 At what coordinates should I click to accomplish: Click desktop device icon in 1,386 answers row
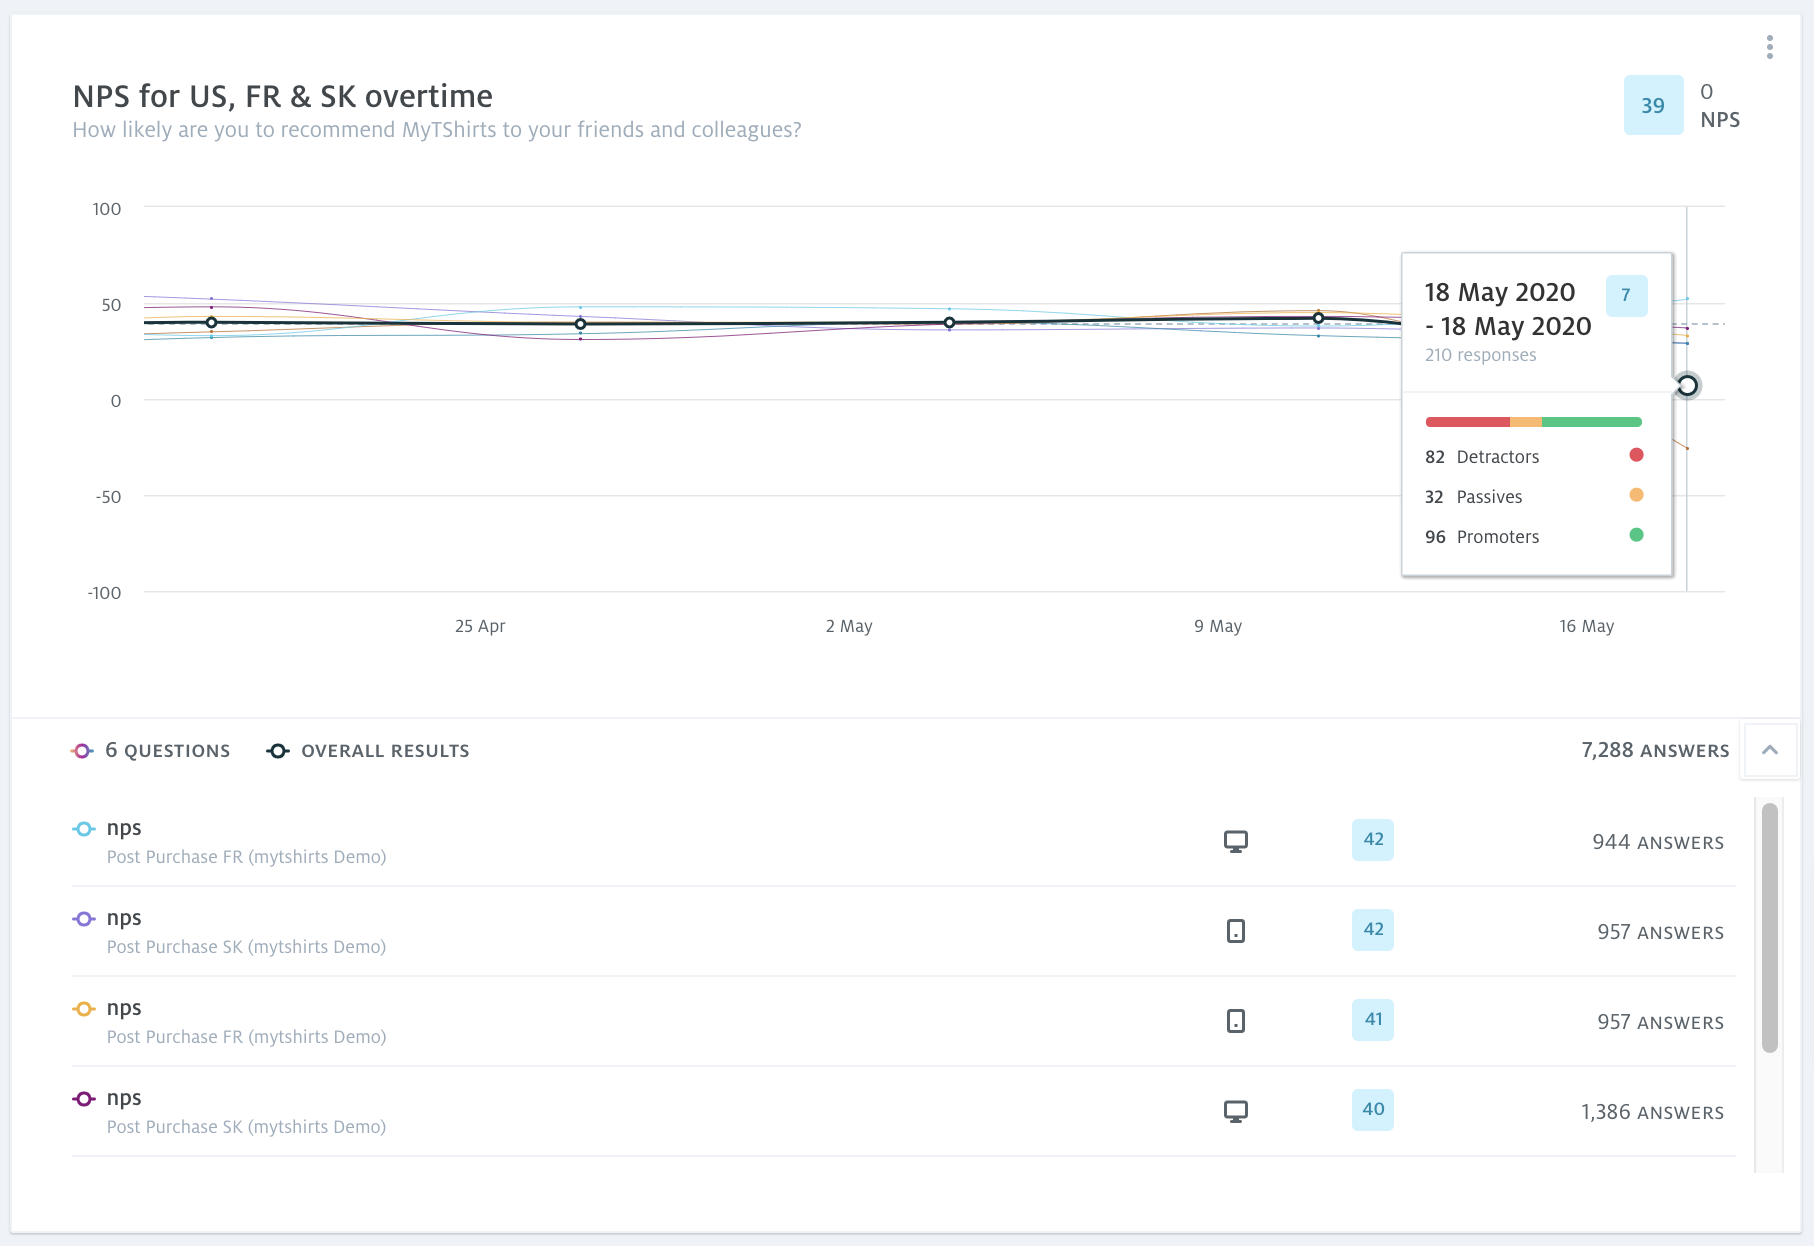[1236, 1111]
